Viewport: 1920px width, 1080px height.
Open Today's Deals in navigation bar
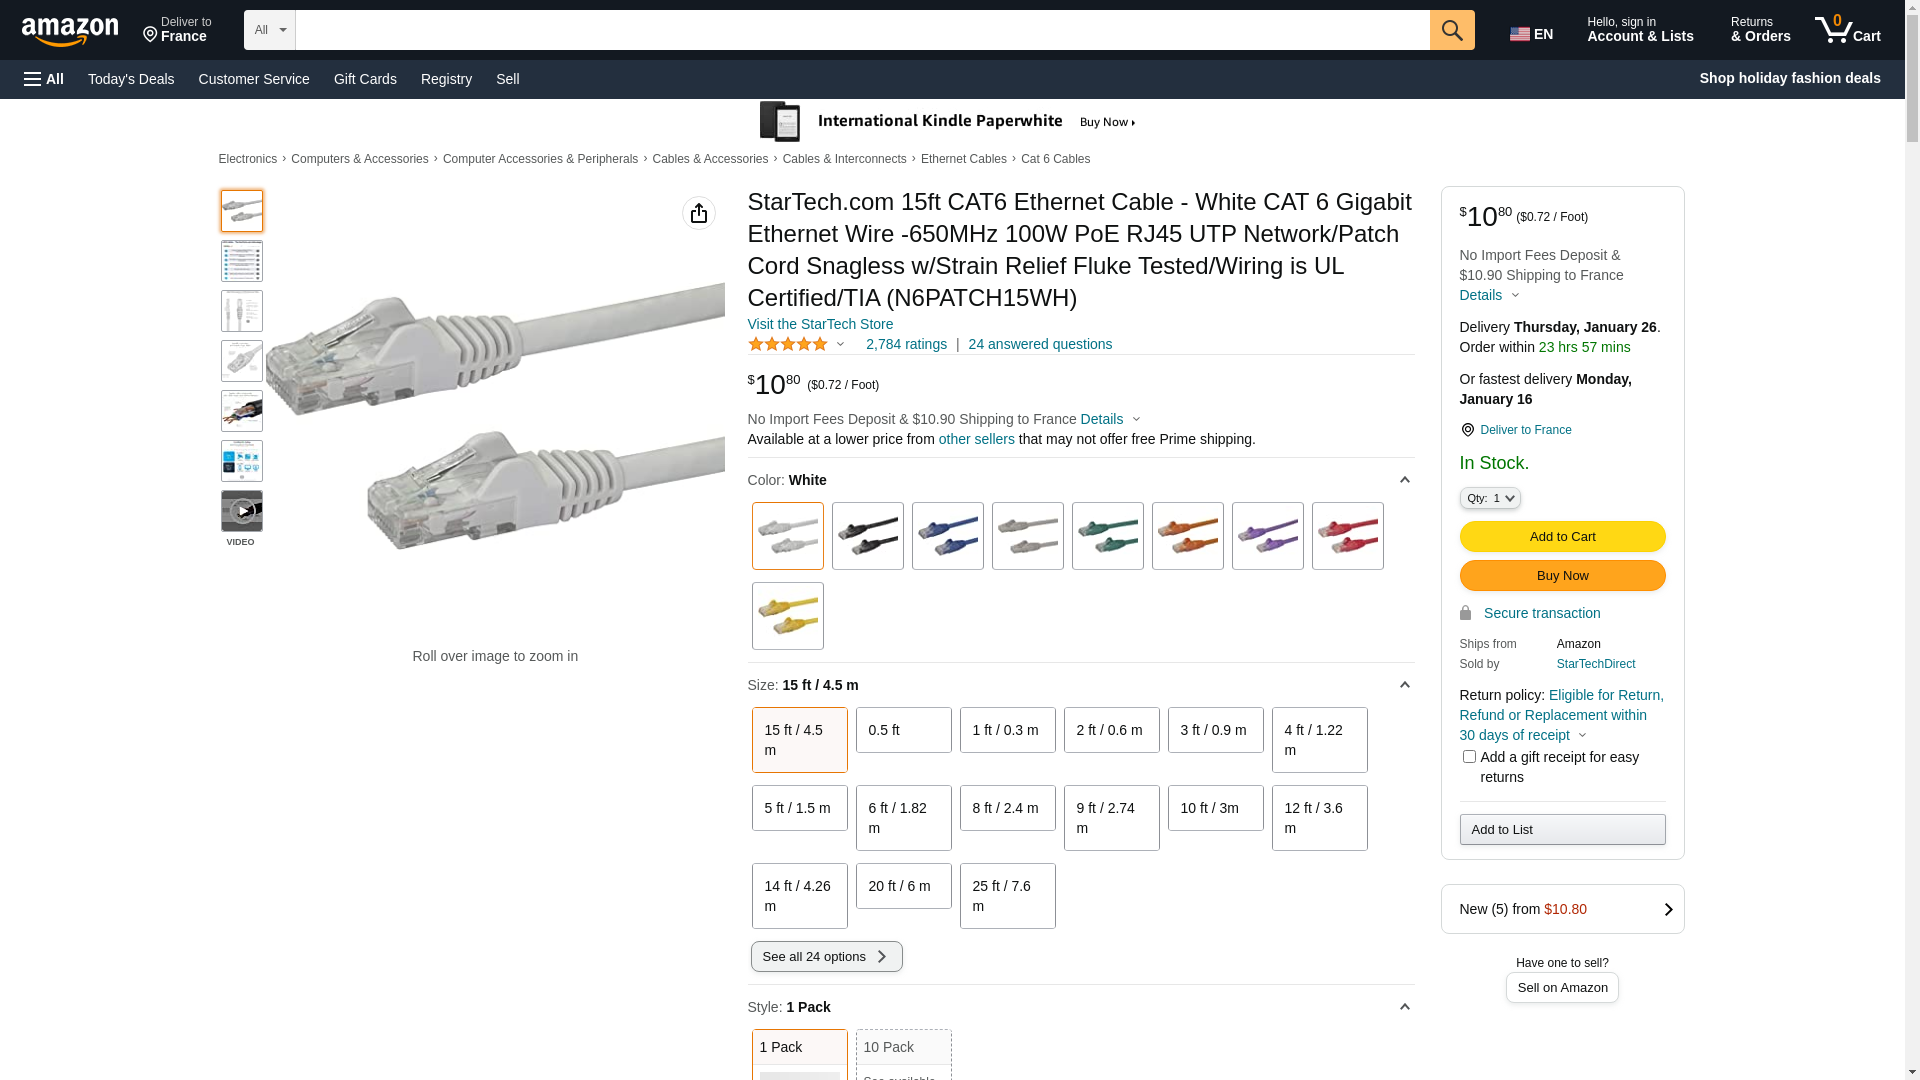coord(131,79)
